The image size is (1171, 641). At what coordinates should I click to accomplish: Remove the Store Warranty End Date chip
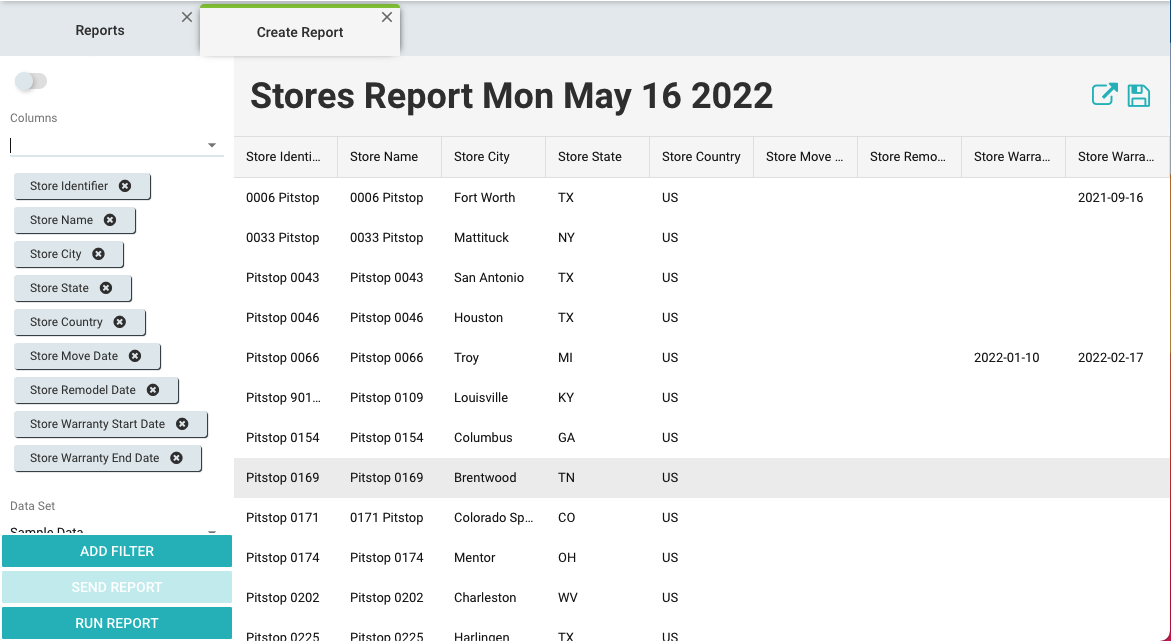tap(177, 458)
